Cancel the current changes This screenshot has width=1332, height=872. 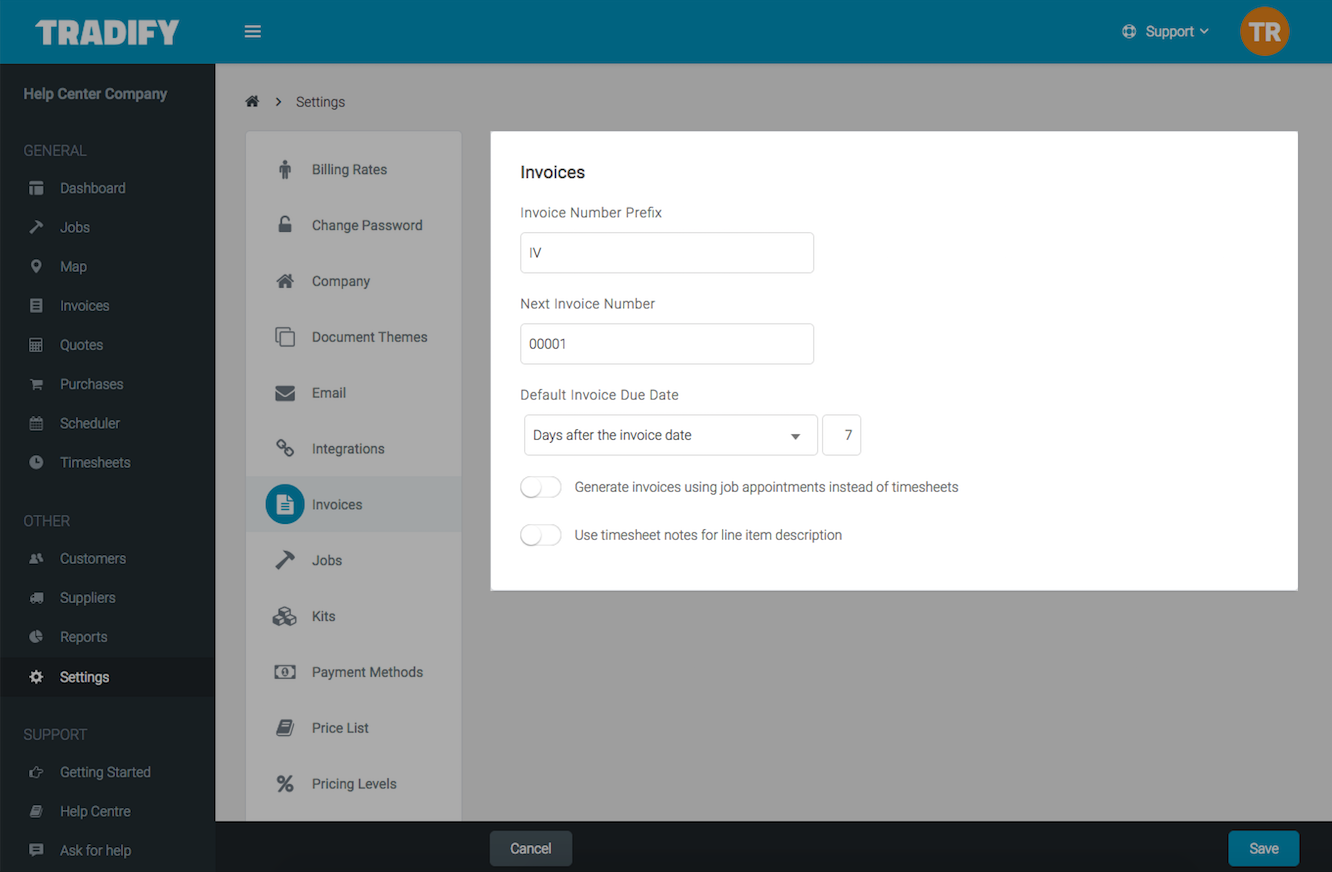coord(530,847)
